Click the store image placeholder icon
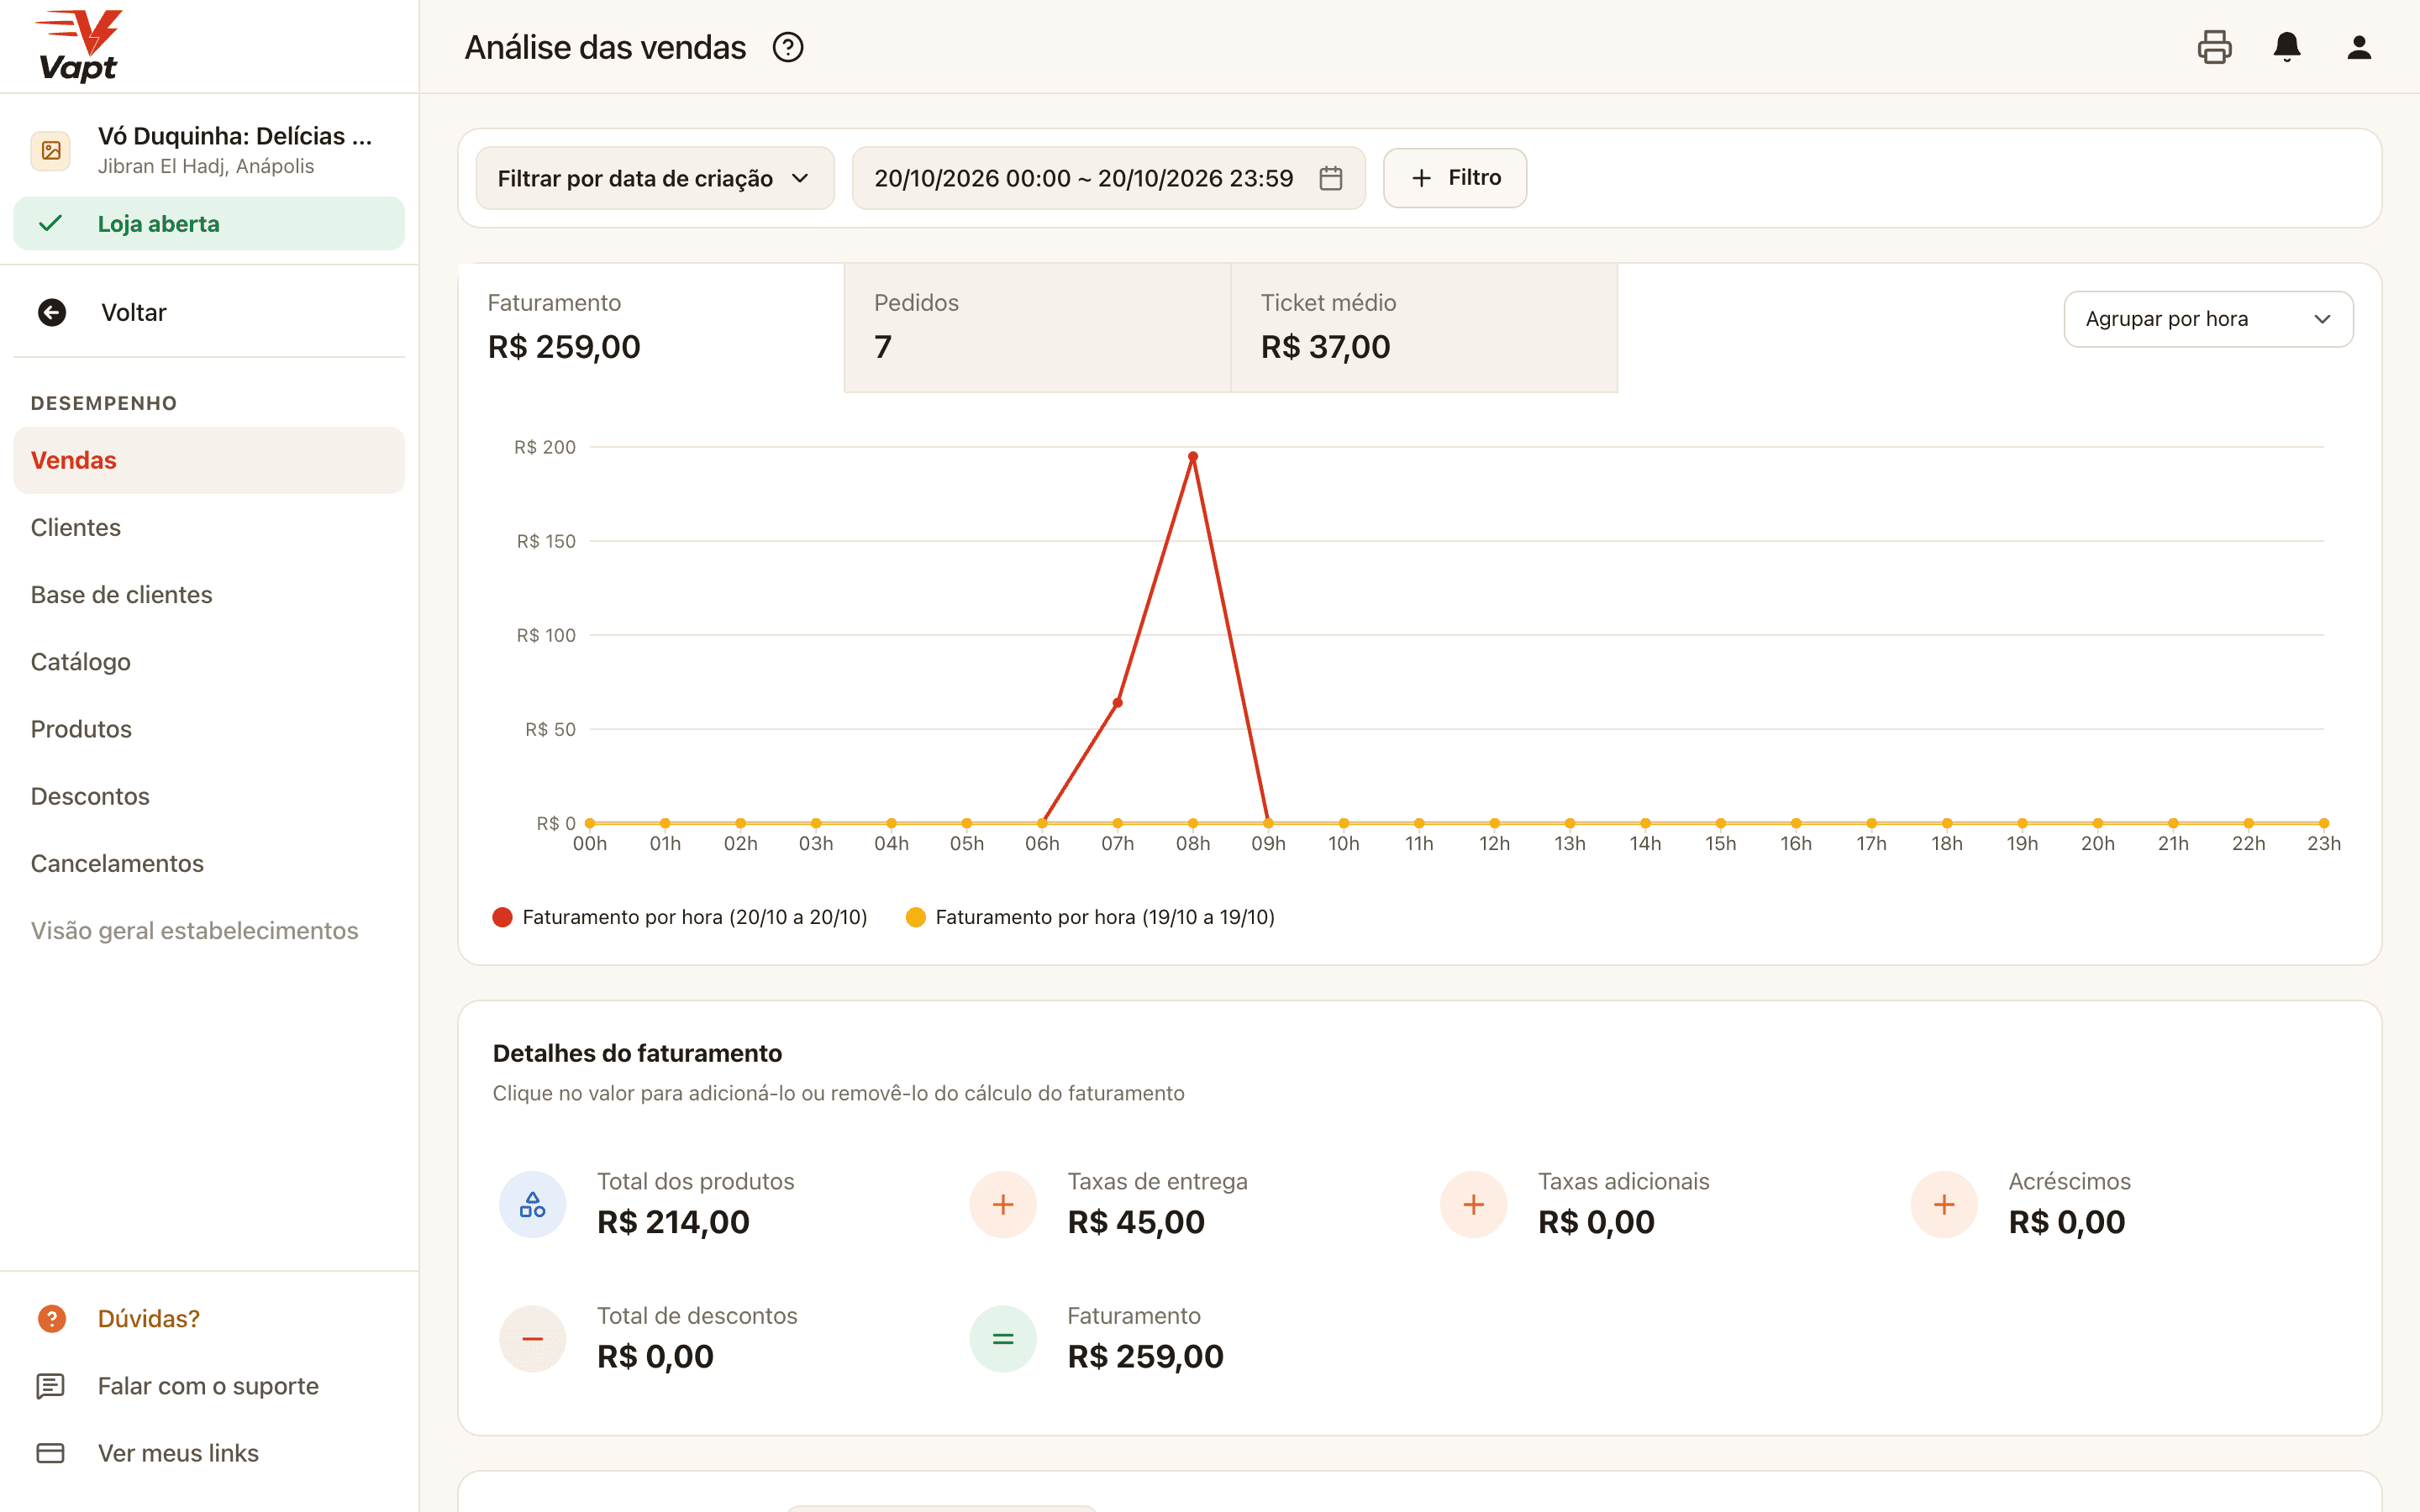This screenshot has height=1512, width=2420. tap(51, 151)
